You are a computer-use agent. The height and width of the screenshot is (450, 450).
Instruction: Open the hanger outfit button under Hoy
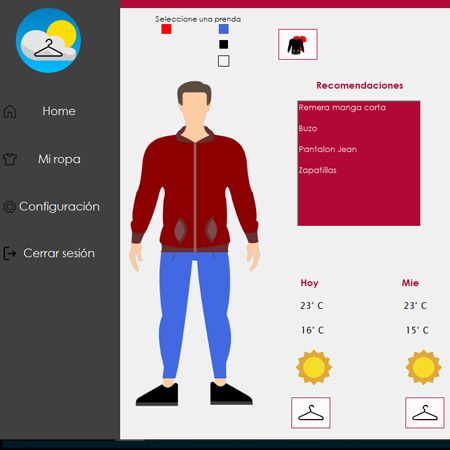tap(311, 413)
